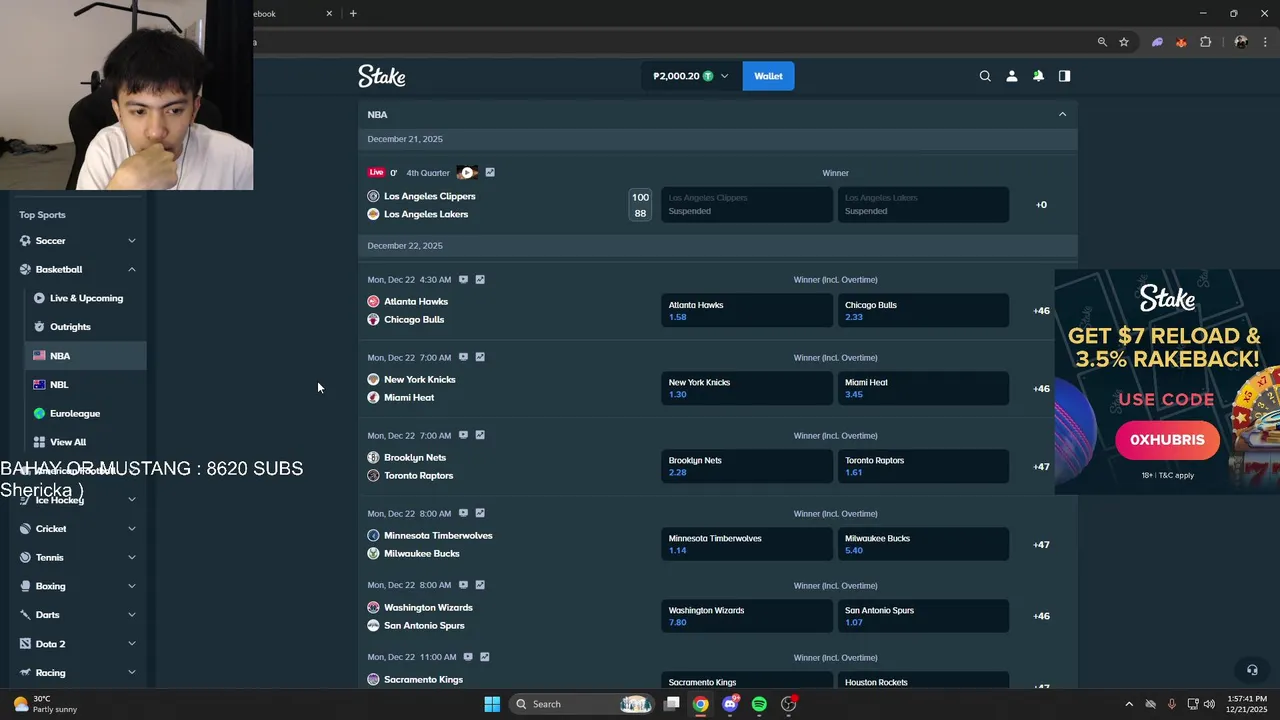Open the Stake site search icon
The width and height of the screenshot is (1280, 720).
(985, 76)
